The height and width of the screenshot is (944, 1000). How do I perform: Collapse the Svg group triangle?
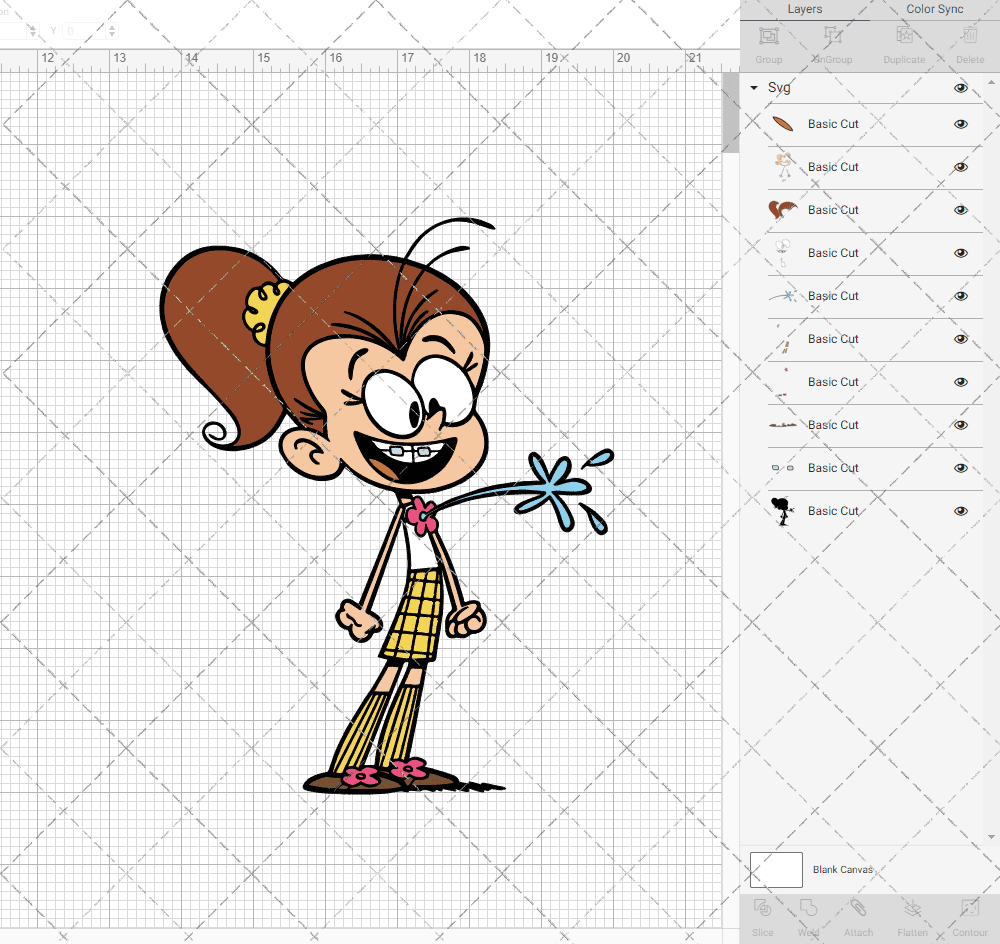pyautogui.click(x=754, y=88)
